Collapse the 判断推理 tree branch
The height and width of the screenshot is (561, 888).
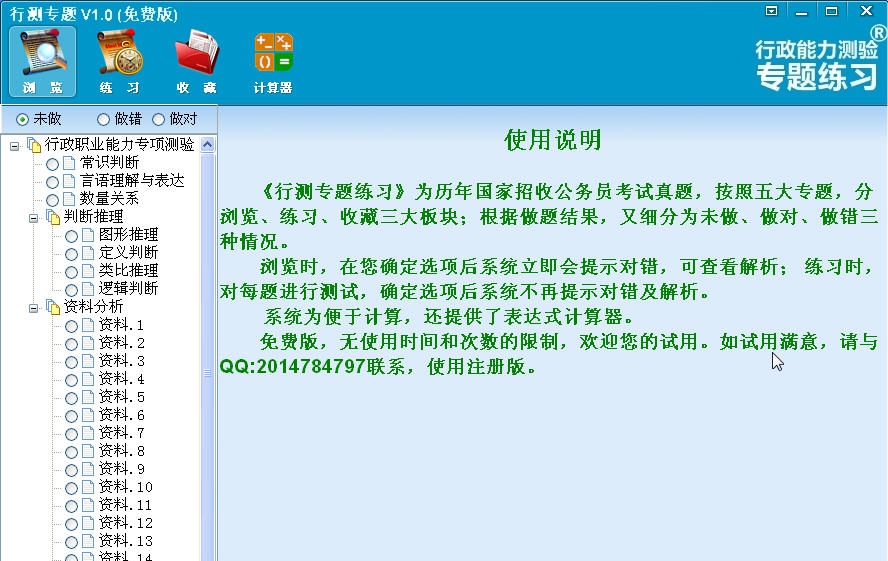click(x=33, y=218)
